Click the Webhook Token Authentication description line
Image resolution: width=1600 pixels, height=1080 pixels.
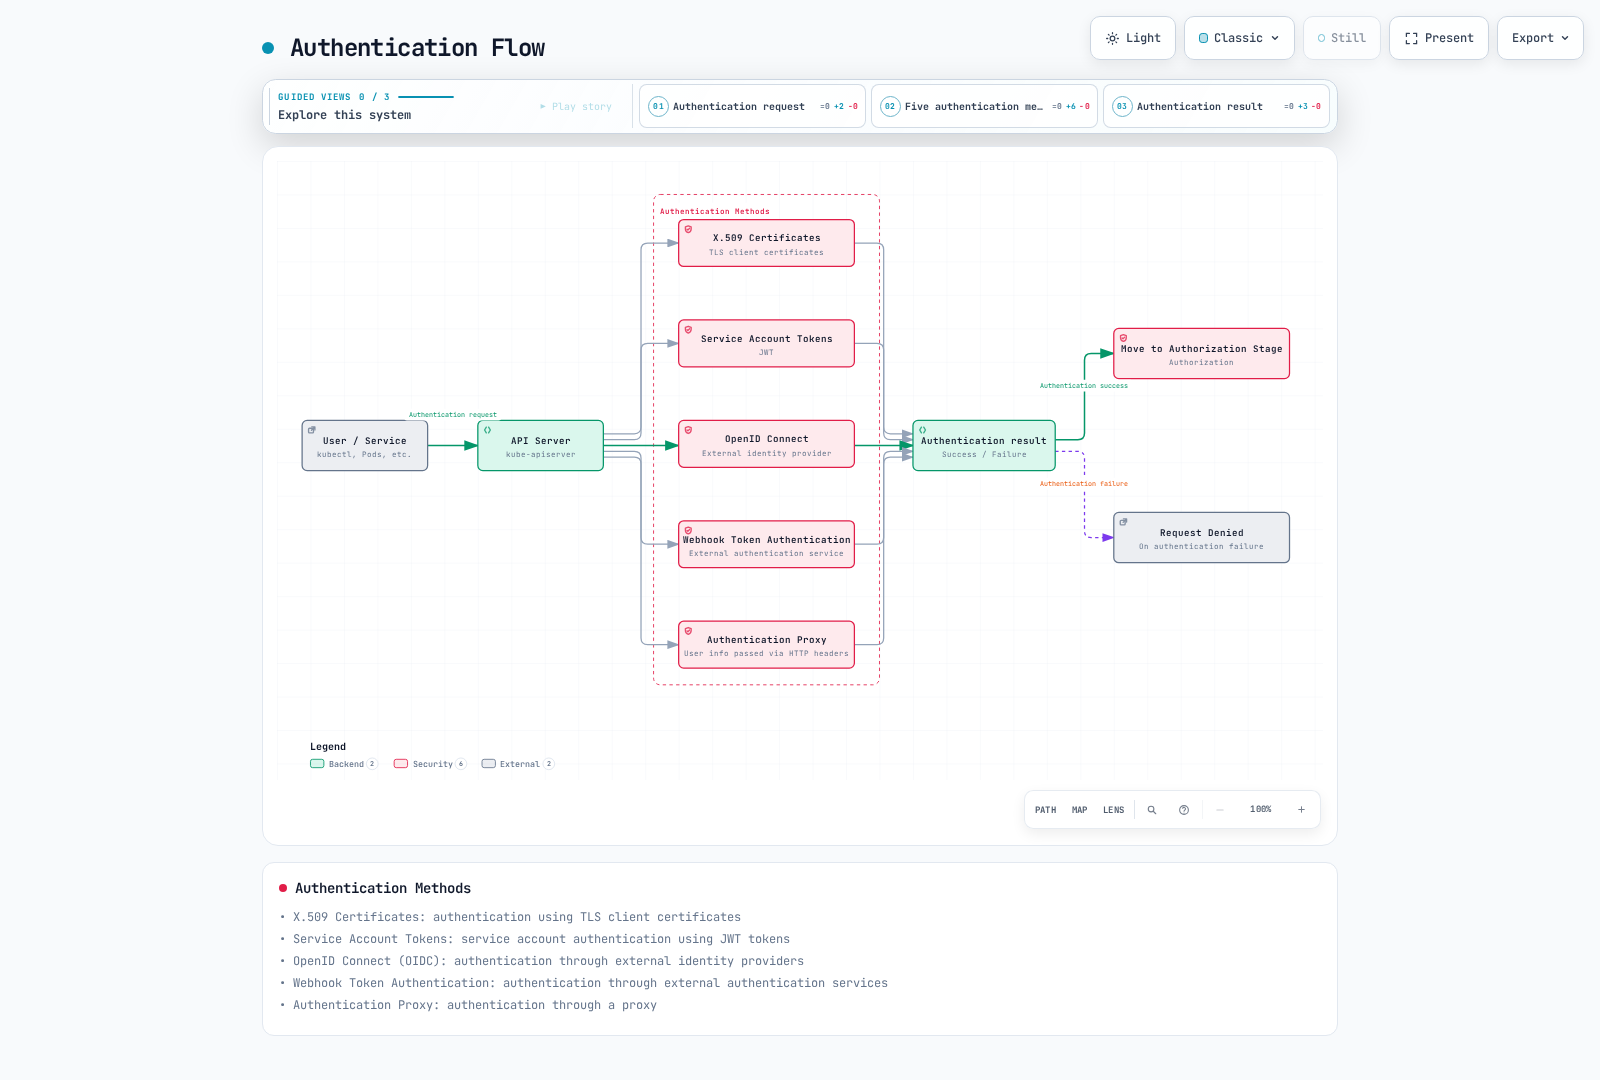tap(590, 983)
